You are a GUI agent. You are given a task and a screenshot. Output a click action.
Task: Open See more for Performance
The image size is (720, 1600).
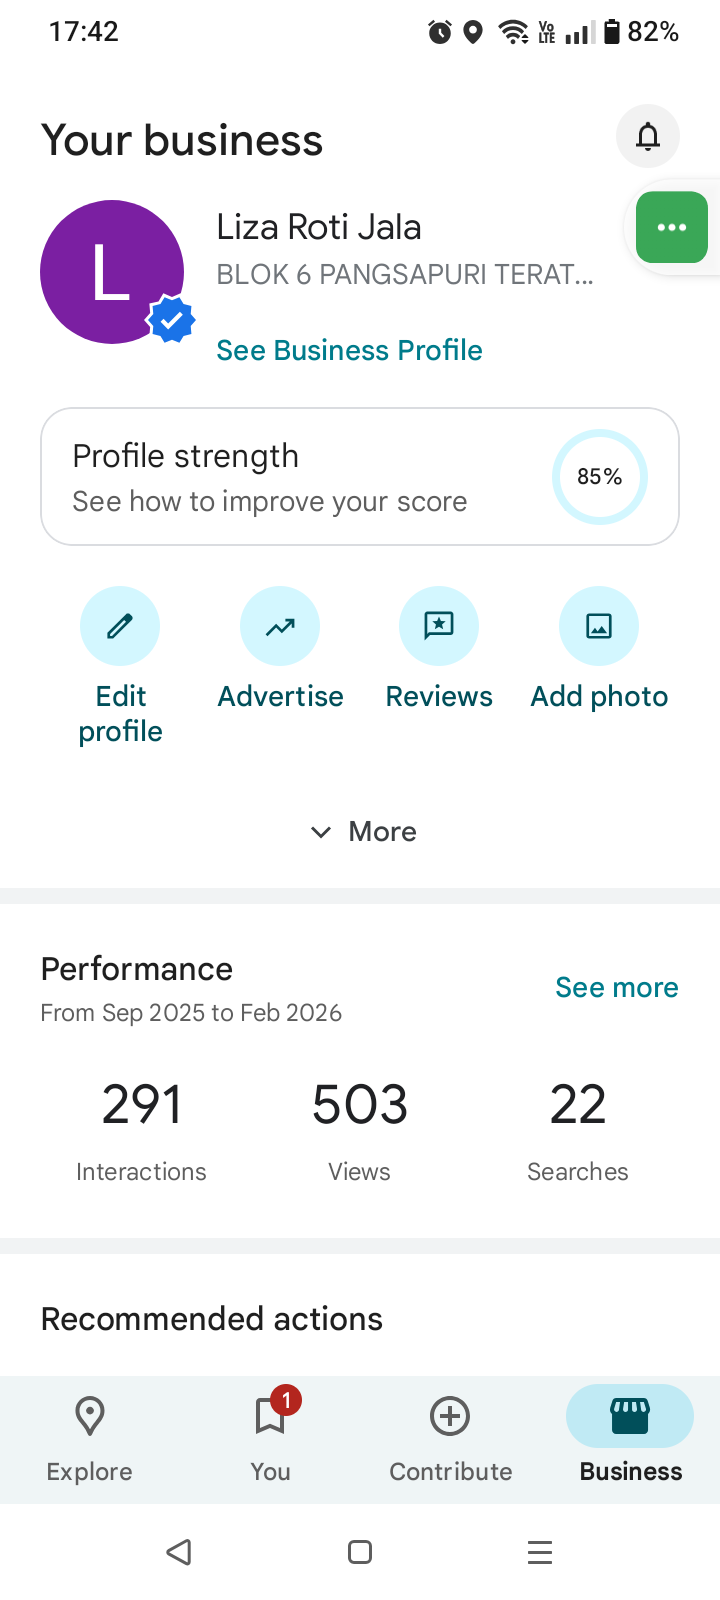(616, 988)
